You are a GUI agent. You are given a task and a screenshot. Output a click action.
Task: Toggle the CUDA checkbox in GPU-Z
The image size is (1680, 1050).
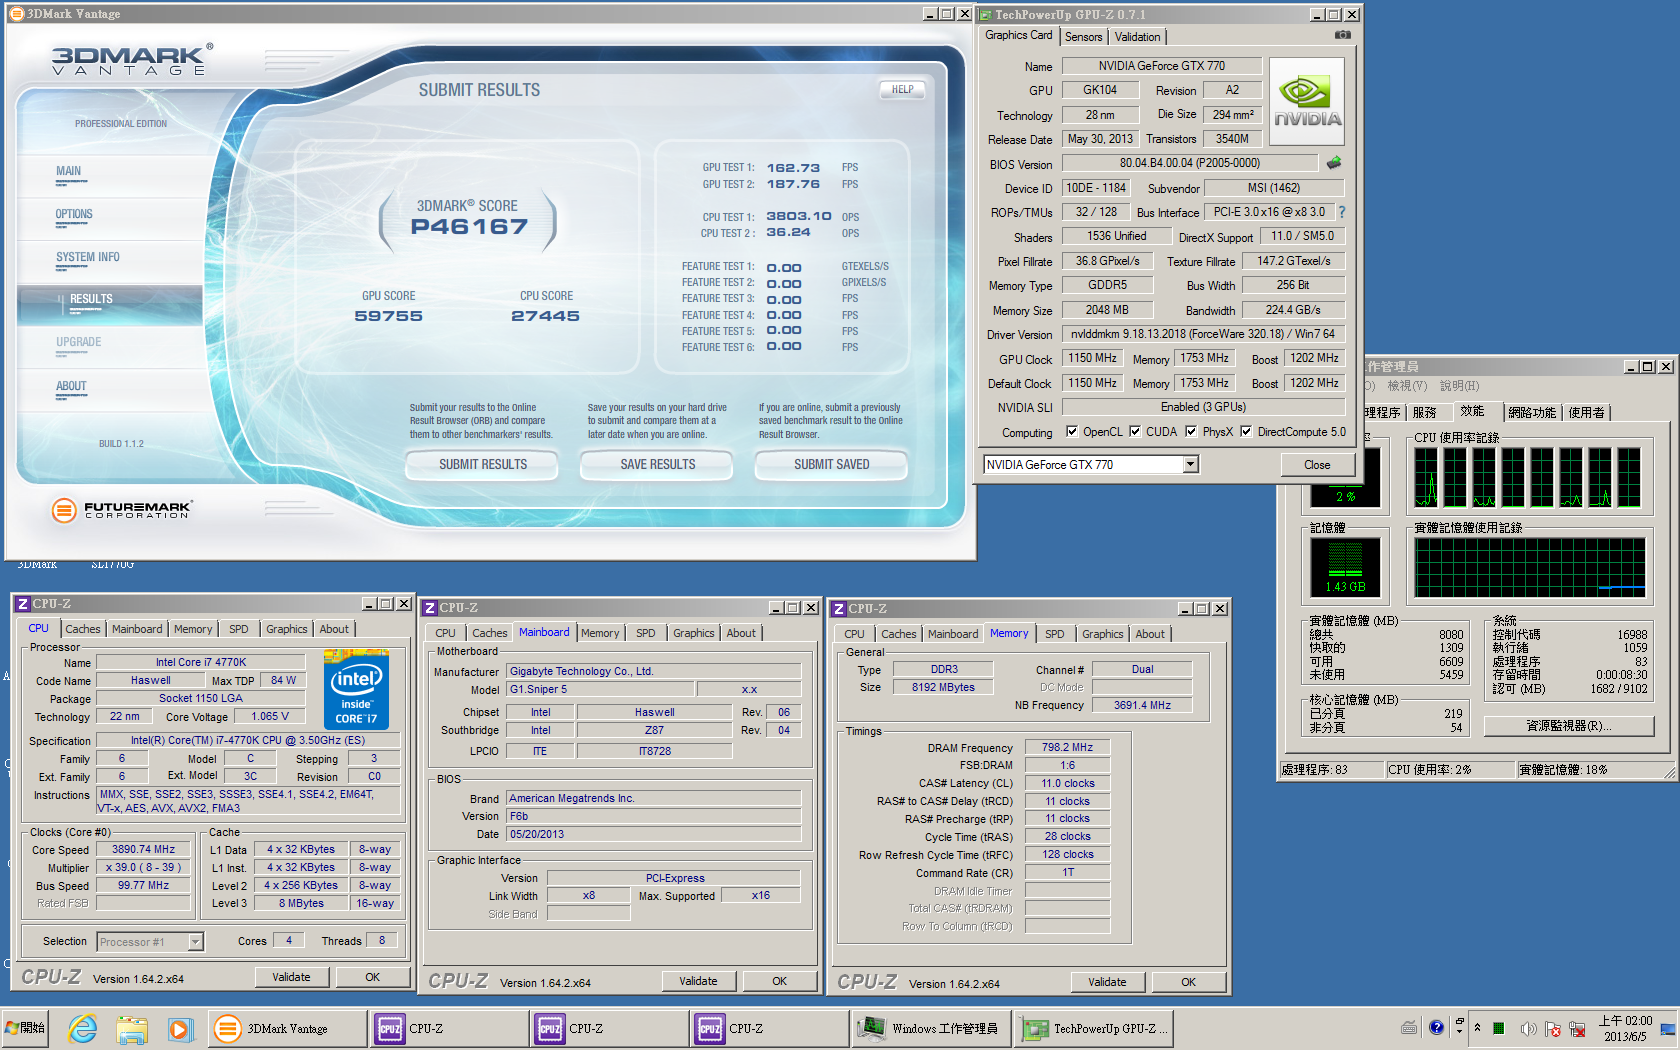tap(1135, 432)
